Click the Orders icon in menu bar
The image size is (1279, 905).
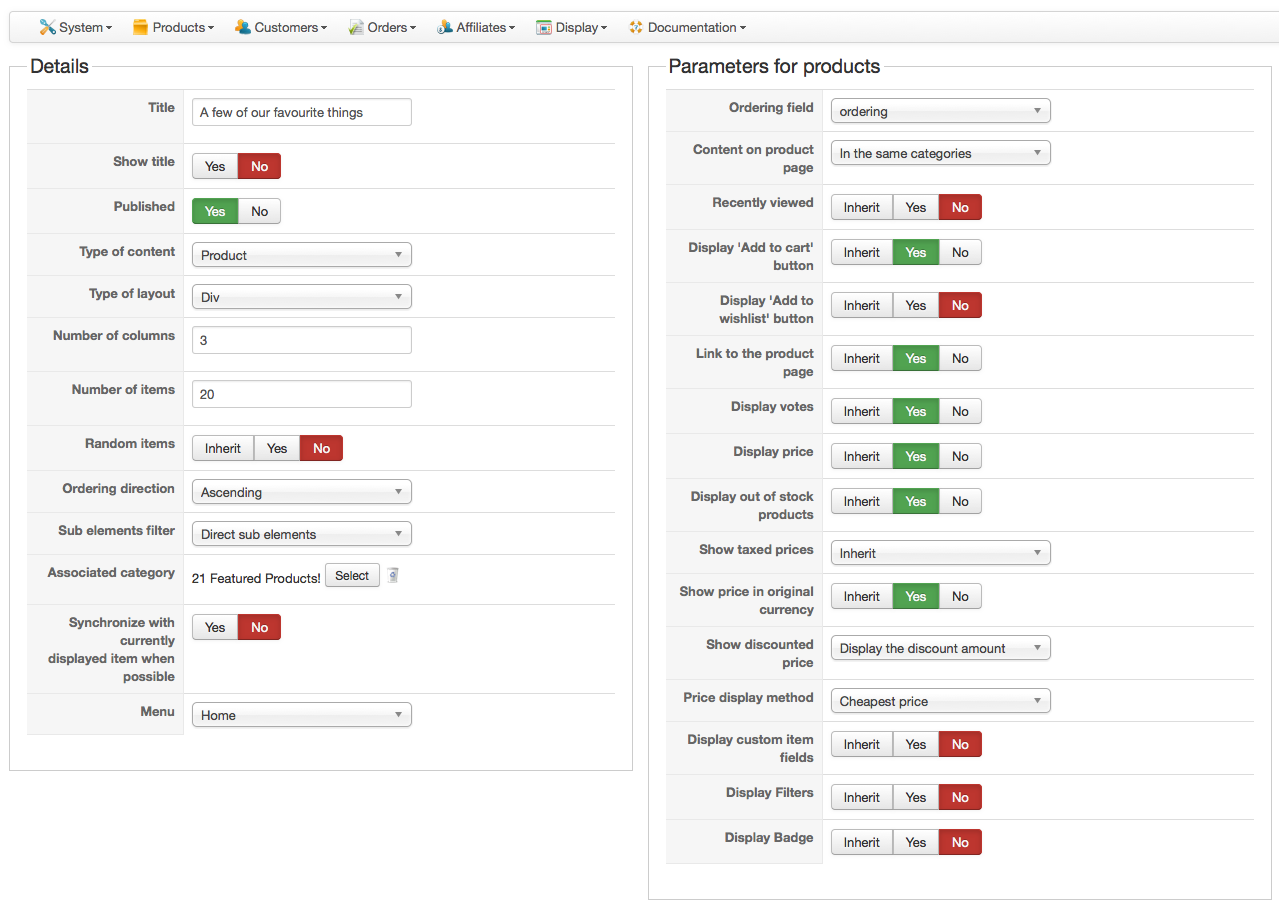tap(356, 27)
